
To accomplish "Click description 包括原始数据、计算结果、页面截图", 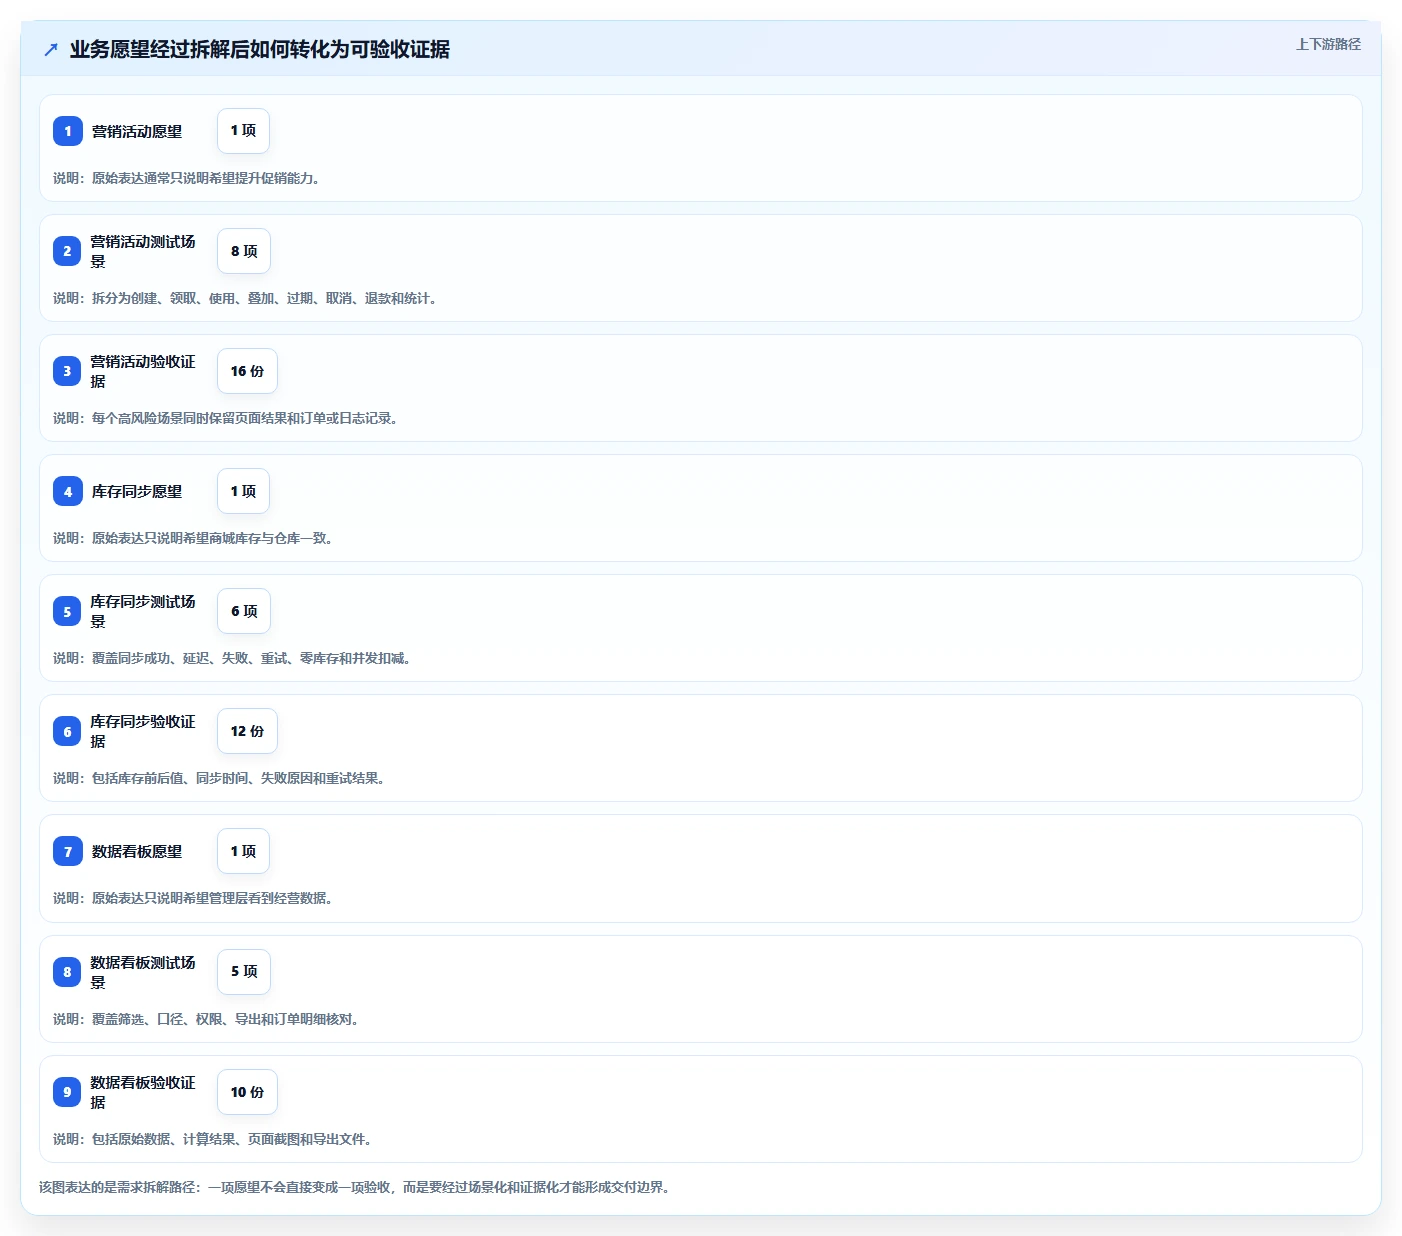I will (212, 1139).
